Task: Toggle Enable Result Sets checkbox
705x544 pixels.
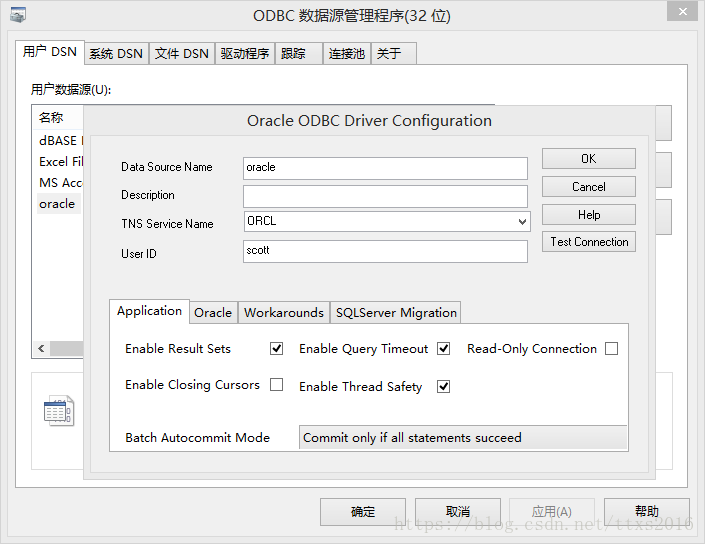Action: 277,348
